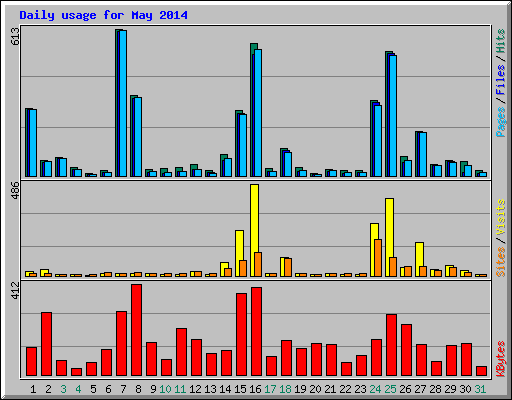The width and height of the screenshot is (512, 400).
Task: Click the 'Daily usage for May 2014' title
Action: (103, 15)
